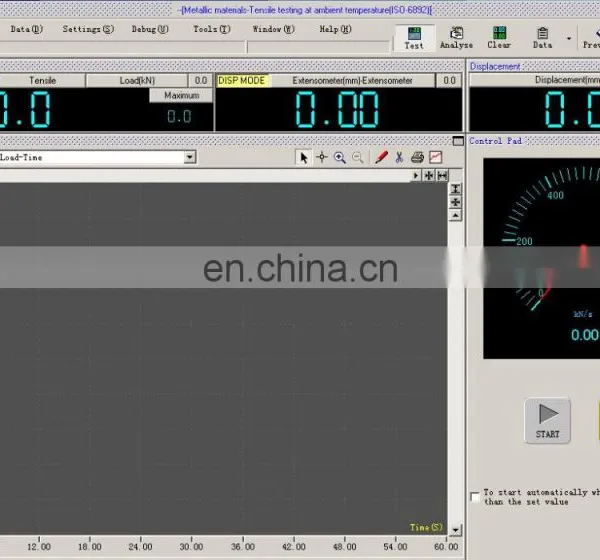This screenshot has width=600, height=560.
Task: Click the DISP MODE yellow indicator
Action: 241,80
